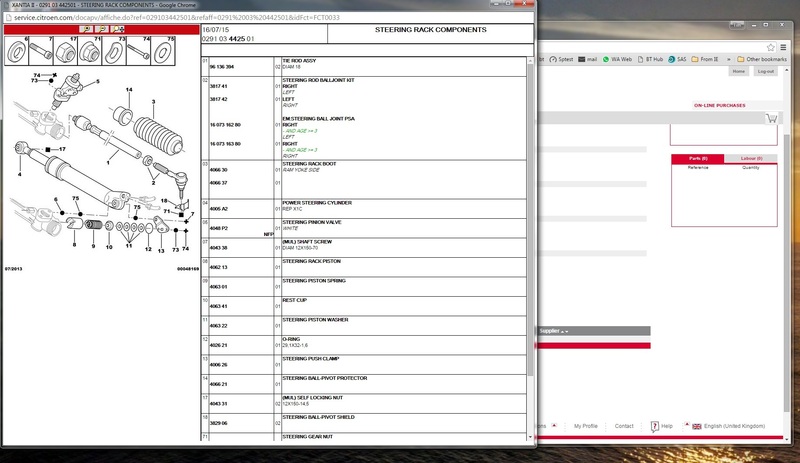Open the Other bookmarks folder

pos(762,59)
